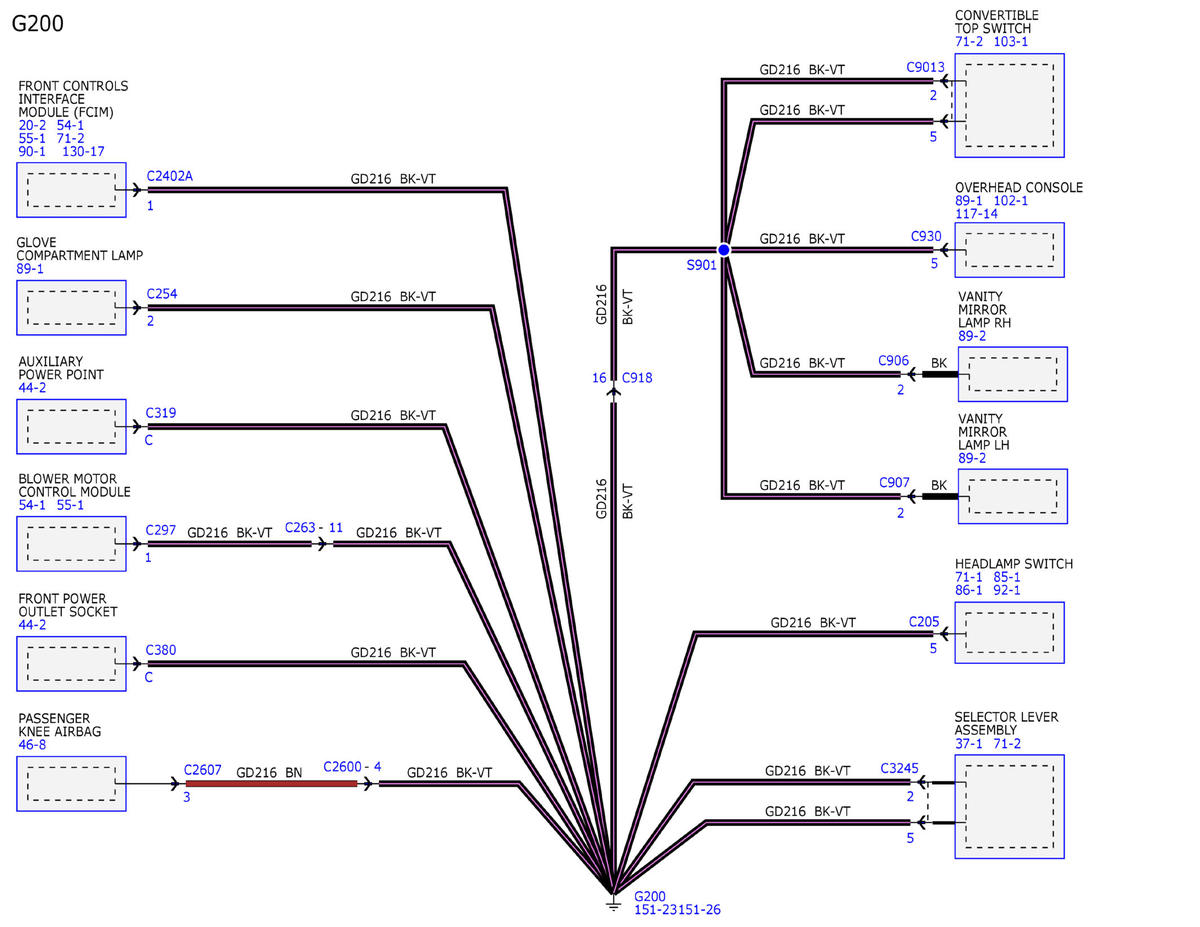Click the C9013 connector label
This screenshot has height=927, width=1200.
click(x=925, y=67)
